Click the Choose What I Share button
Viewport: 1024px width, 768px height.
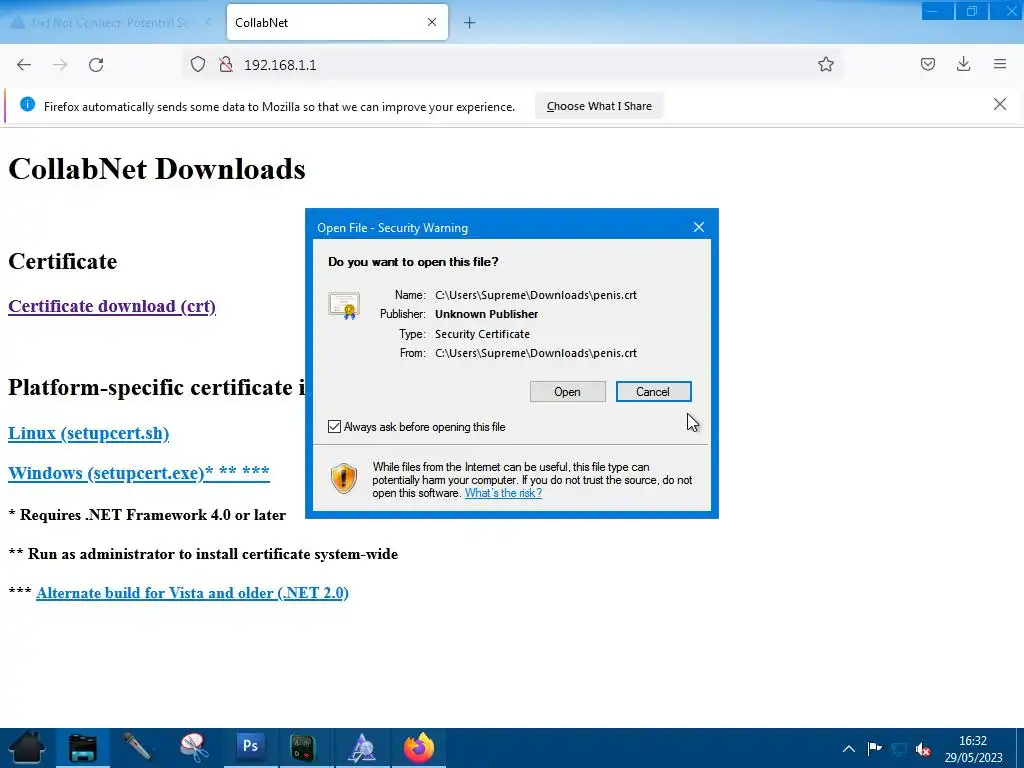coord(599,106)
